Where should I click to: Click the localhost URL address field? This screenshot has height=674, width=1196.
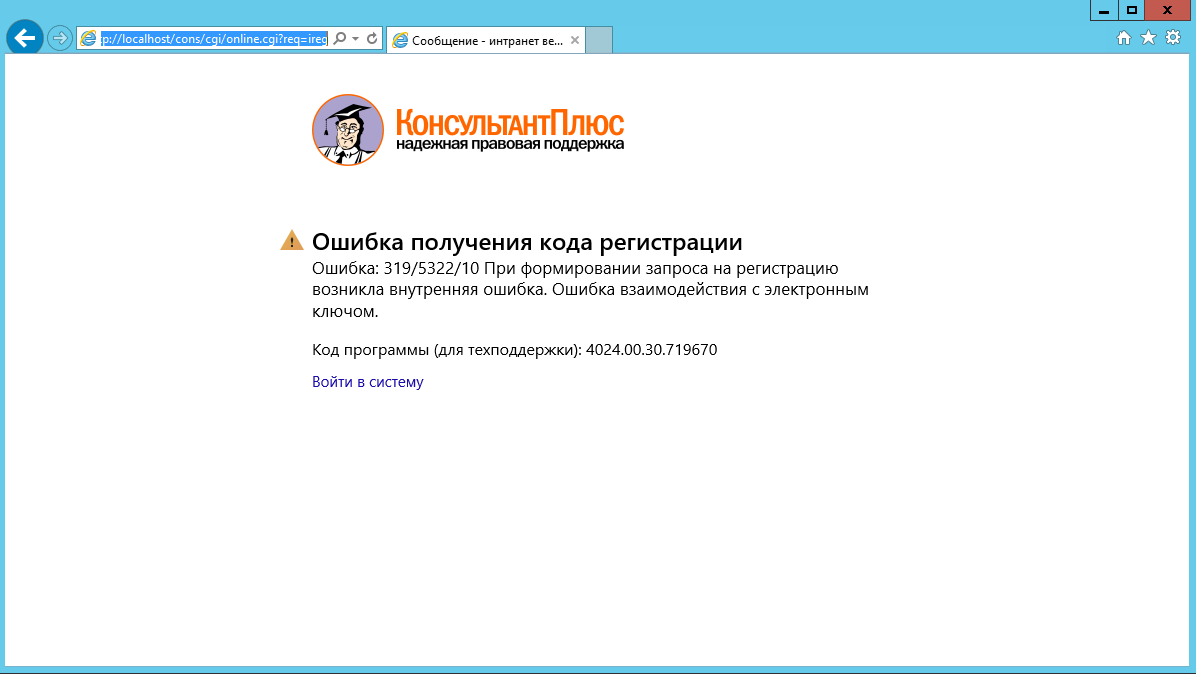[214, 38]
